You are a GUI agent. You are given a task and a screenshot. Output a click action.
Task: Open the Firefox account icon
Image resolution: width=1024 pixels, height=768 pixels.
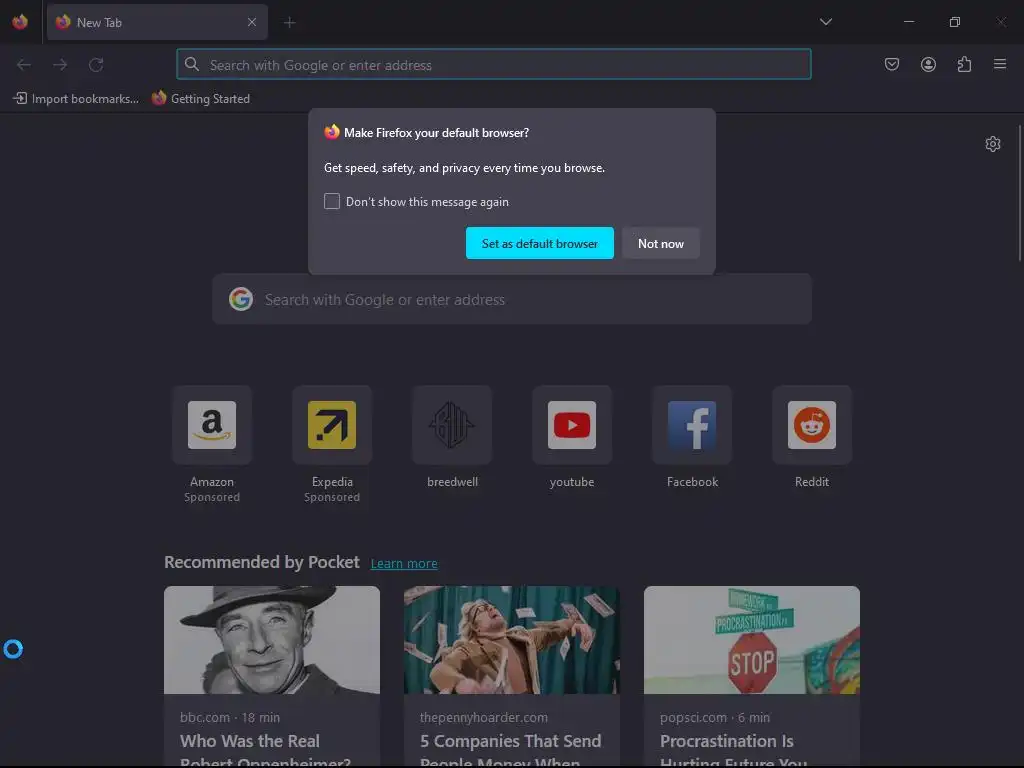click(x=928, y=64)
